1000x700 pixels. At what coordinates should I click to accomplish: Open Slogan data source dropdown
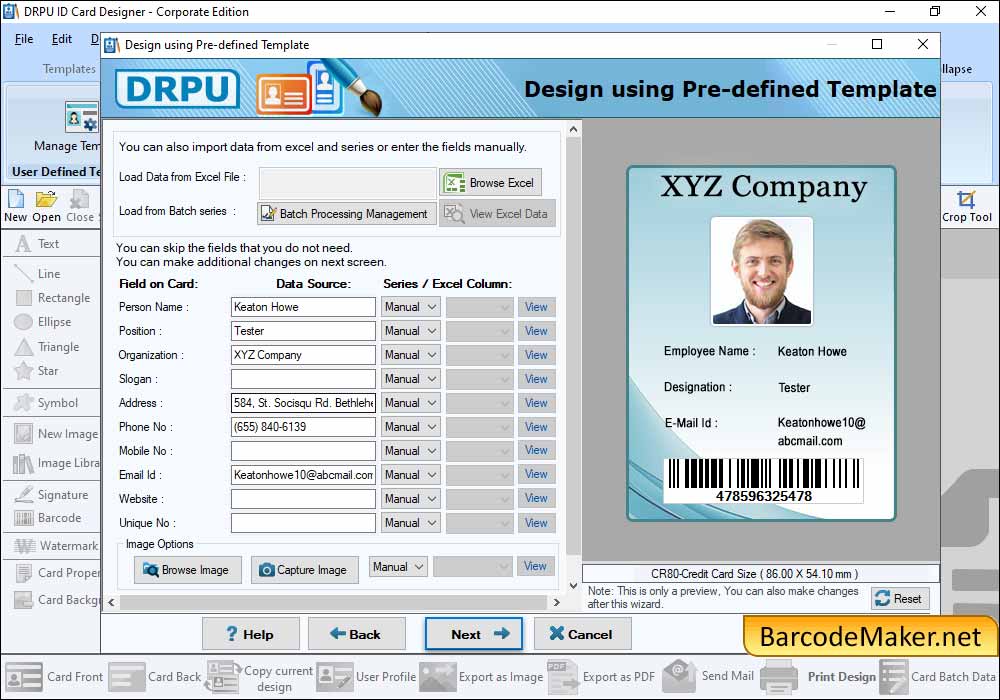coord(411,379)
